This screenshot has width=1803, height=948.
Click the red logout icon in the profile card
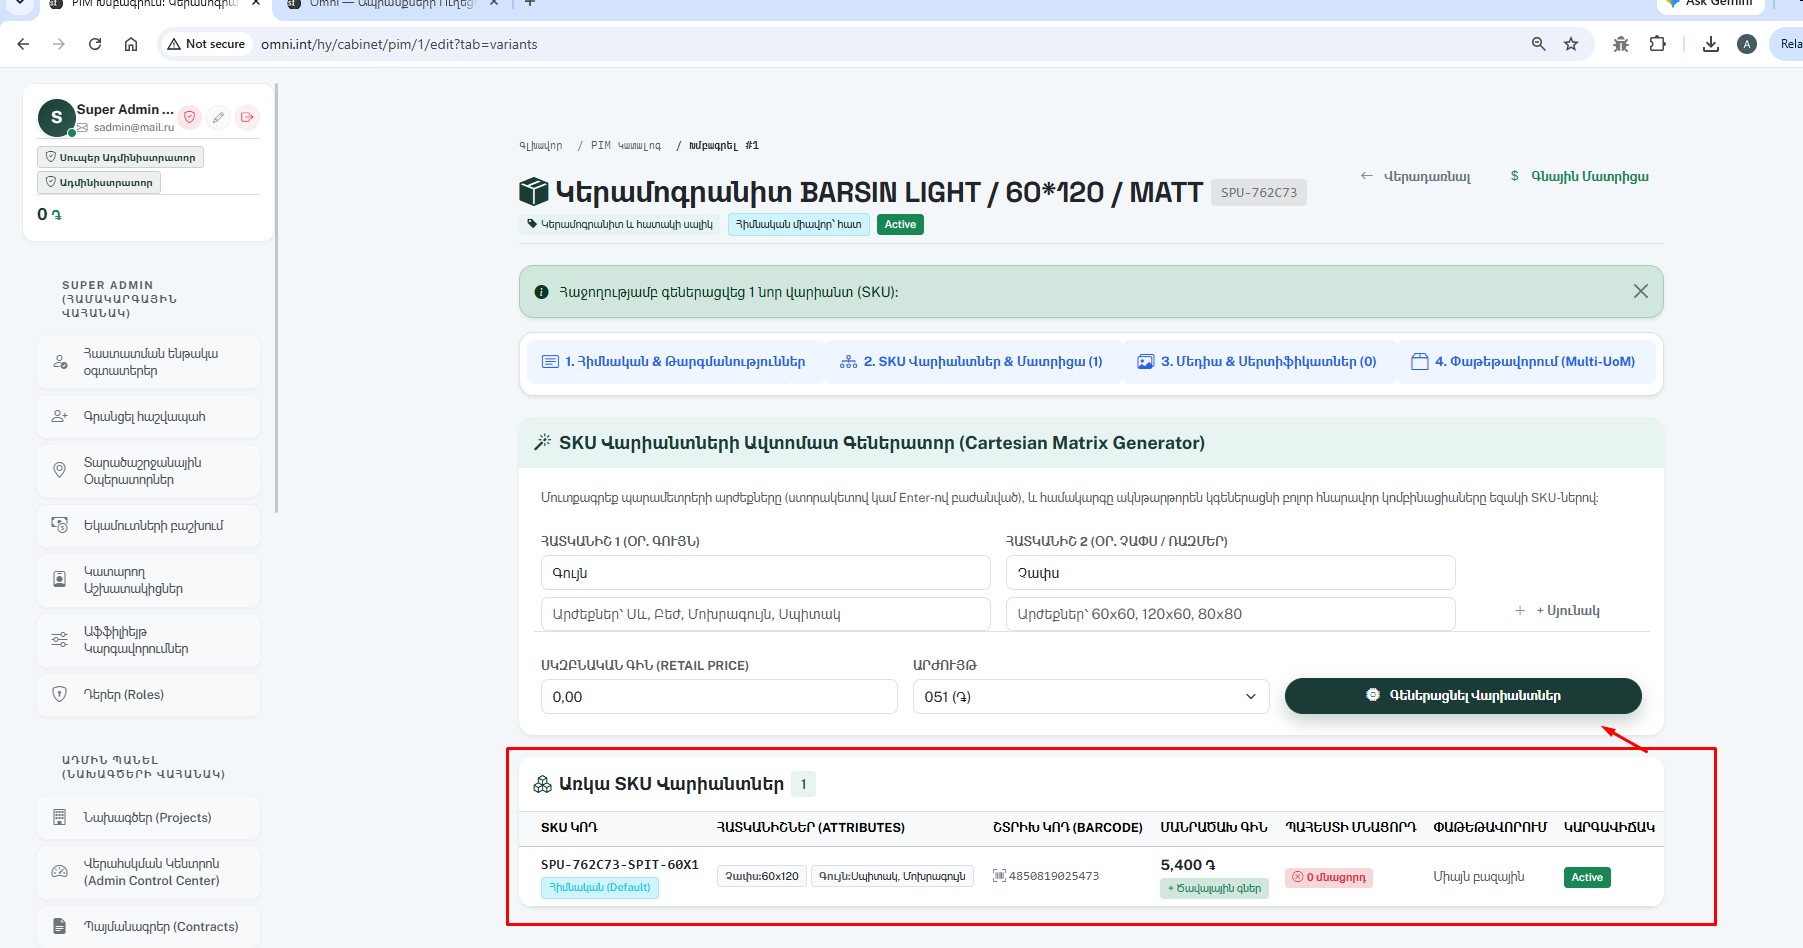click(x=247, y=117)
